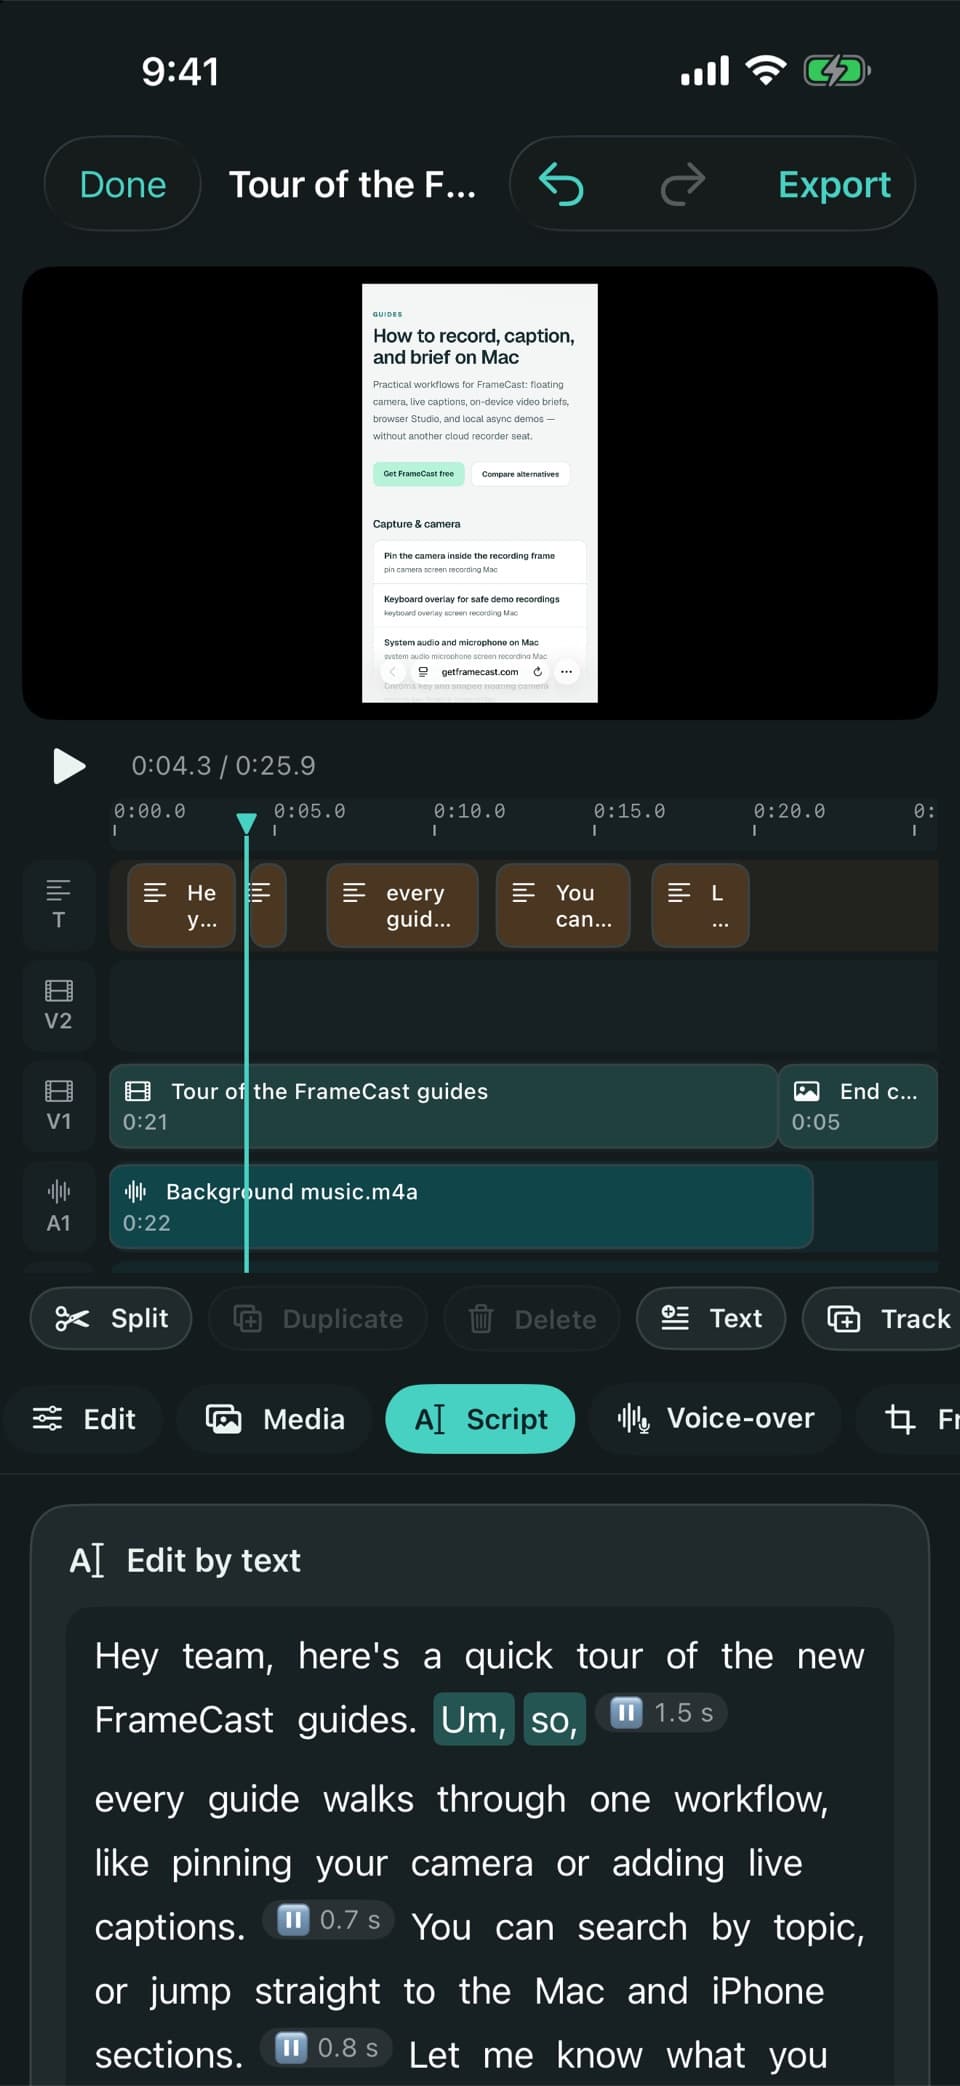Tap the word 'FrameCast' in script
The height and width of the screenshot is (2086, 960).
click(184, 1720)
